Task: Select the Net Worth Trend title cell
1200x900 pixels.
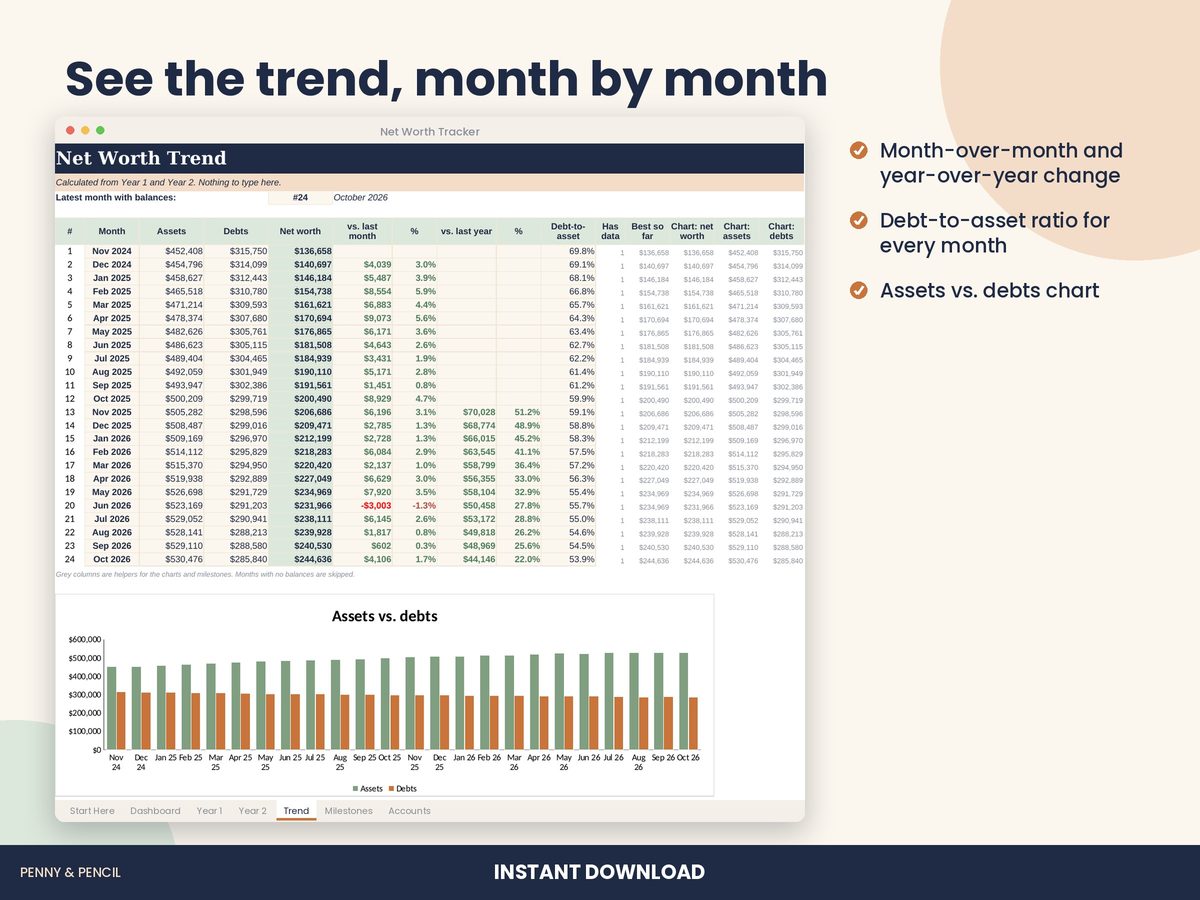Action: [429, 158]
